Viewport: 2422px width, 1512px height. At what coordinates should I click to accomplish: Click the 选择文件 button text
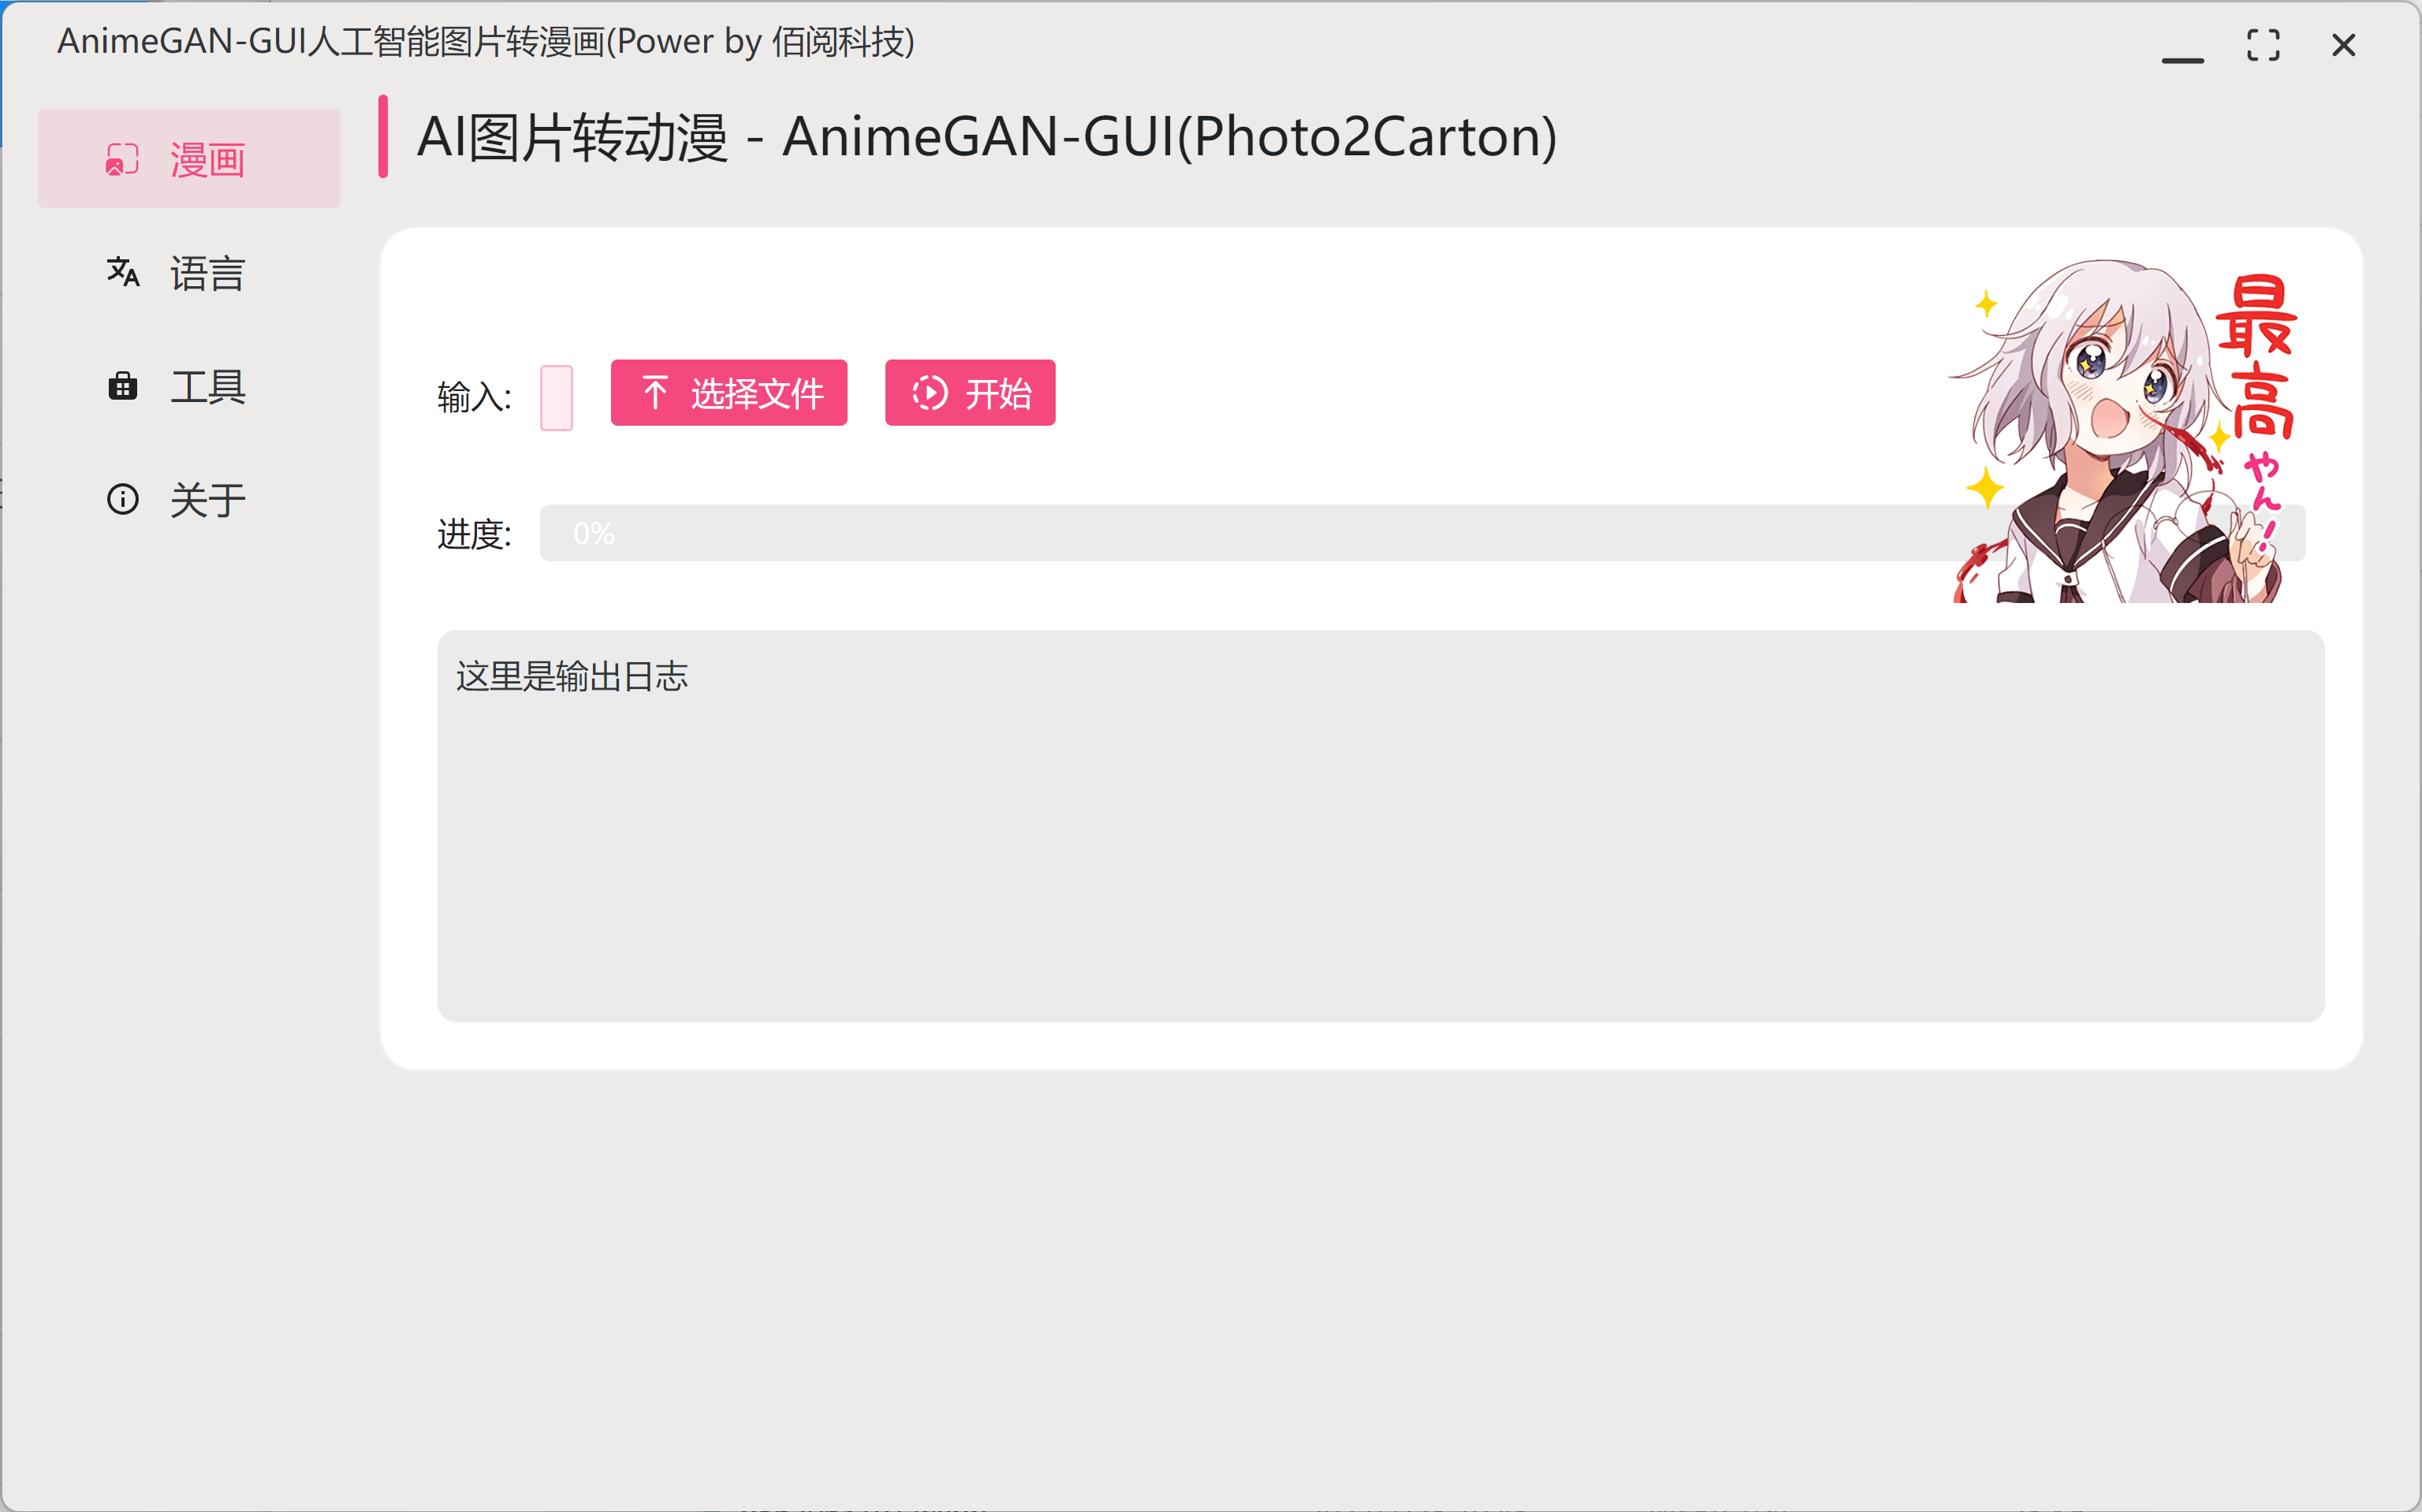click(757, 393)
